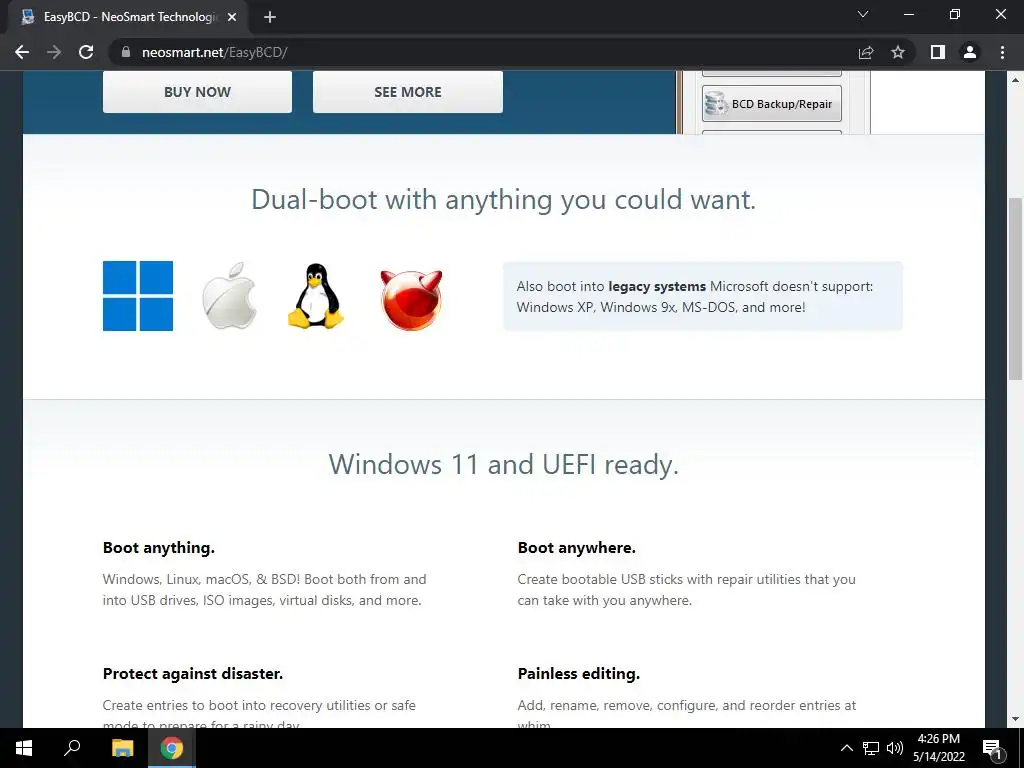Open File Explorer from taskbar
This screenshot has width=1024, height=768.
[122, 748]
